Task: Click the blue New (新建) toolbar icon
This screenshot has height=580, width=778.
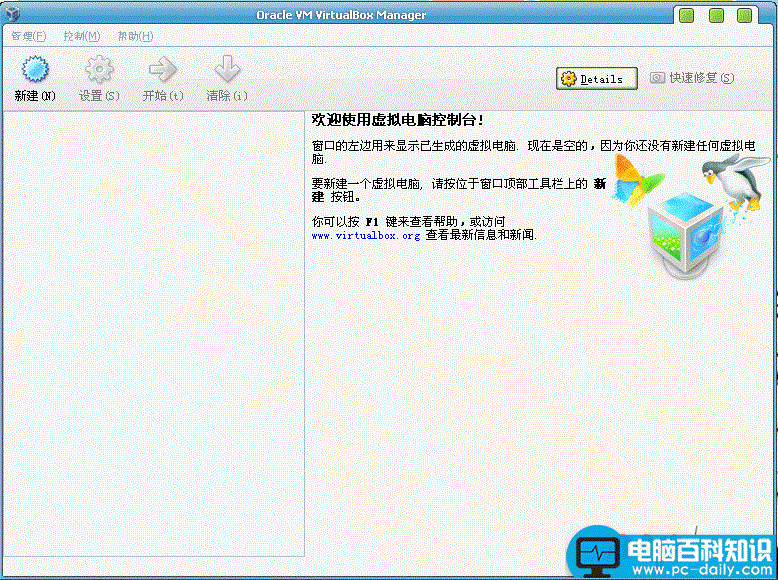Action: pos(35,70)
